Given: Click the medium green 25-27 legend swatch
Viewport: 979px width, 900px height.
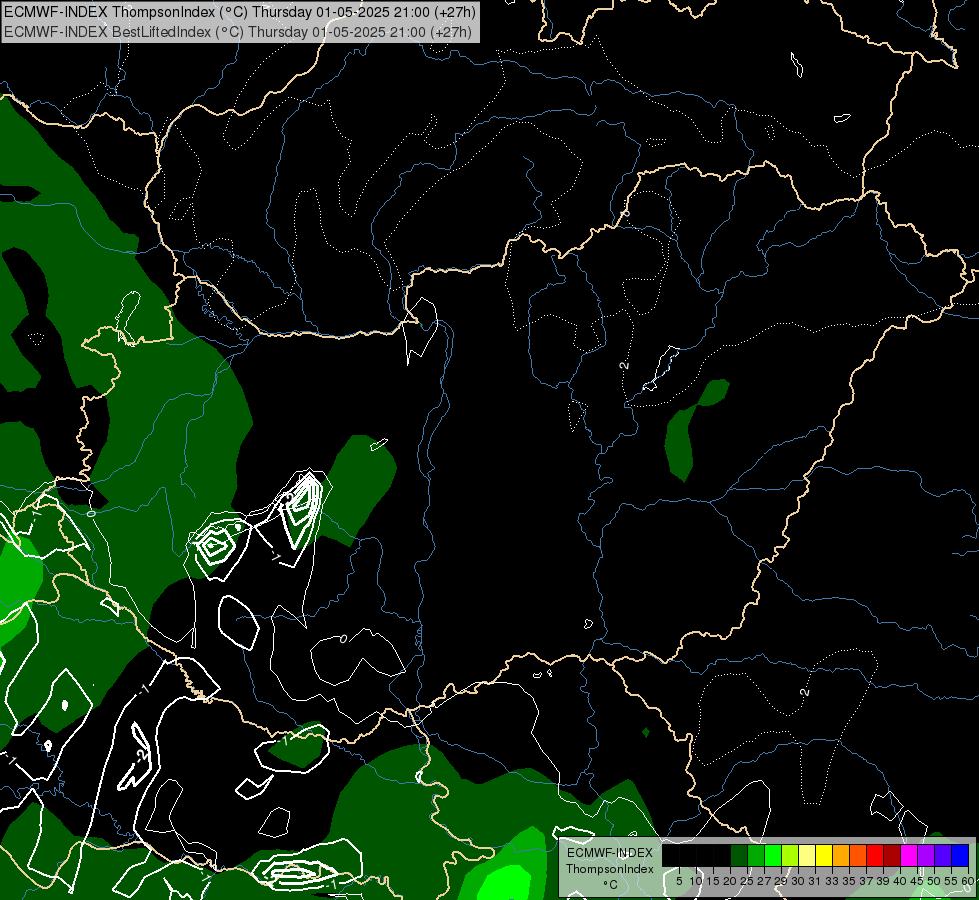Looking at the screenshot, I should click(756, 855).
